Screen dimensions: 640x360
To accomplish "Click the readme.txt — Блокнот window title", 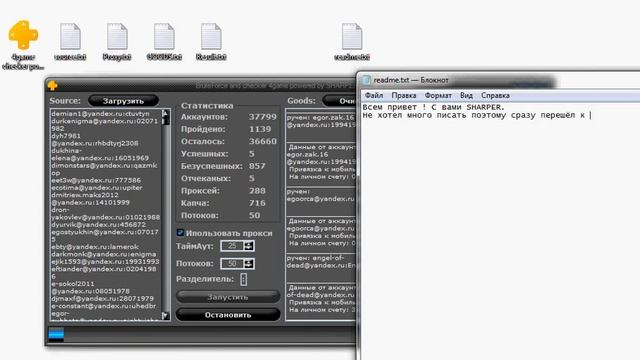I will (411, 80).
